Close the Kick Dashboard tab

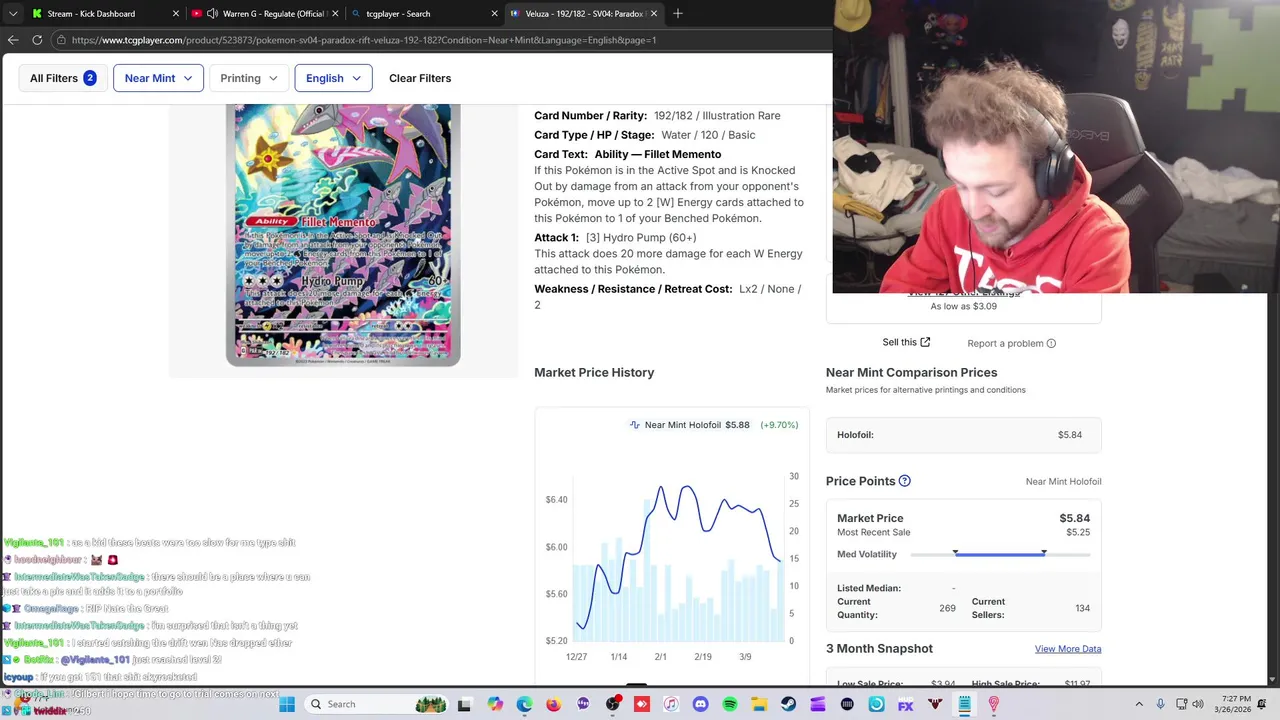point(176,14)
